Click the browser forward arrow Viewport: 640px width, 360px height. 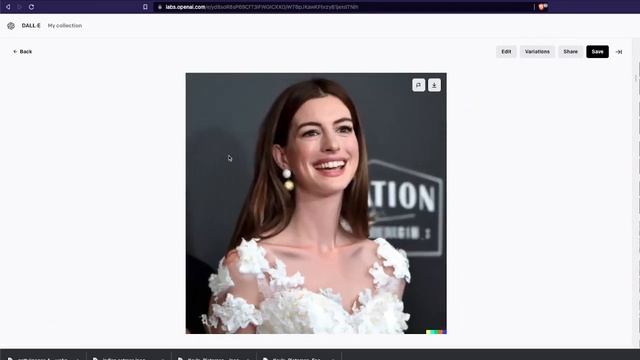(x=19, y=7)
